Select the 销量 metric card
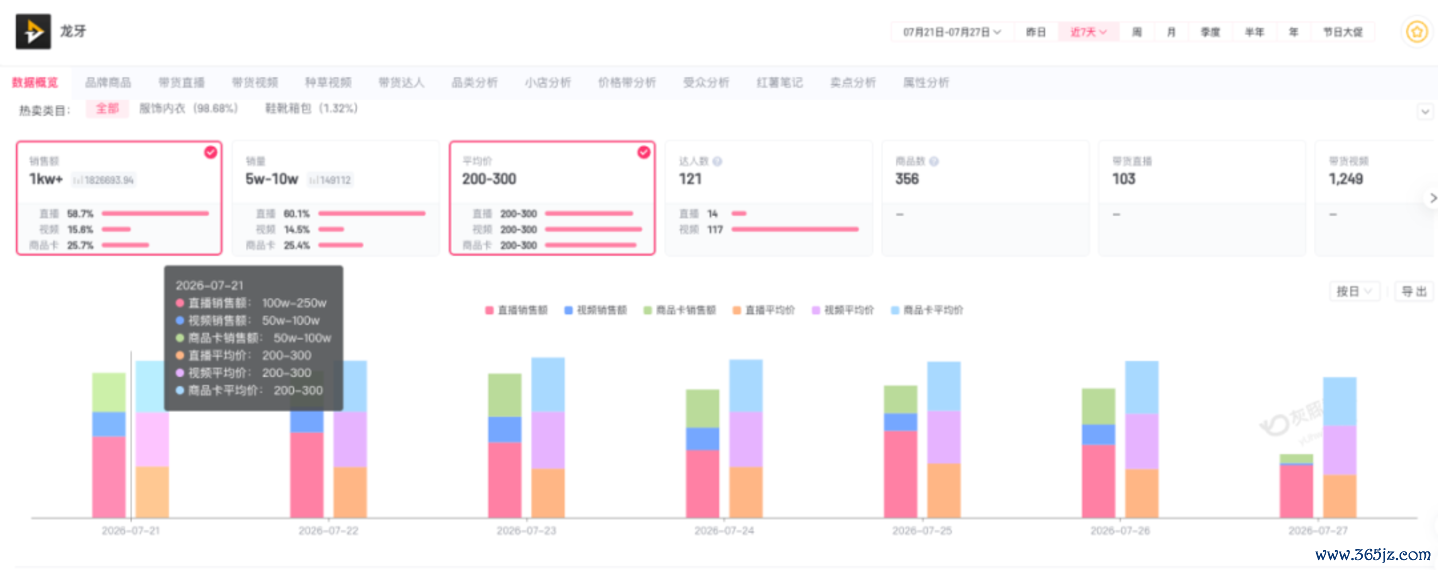The image size is (1438, 570). click(x=336, y=198)
